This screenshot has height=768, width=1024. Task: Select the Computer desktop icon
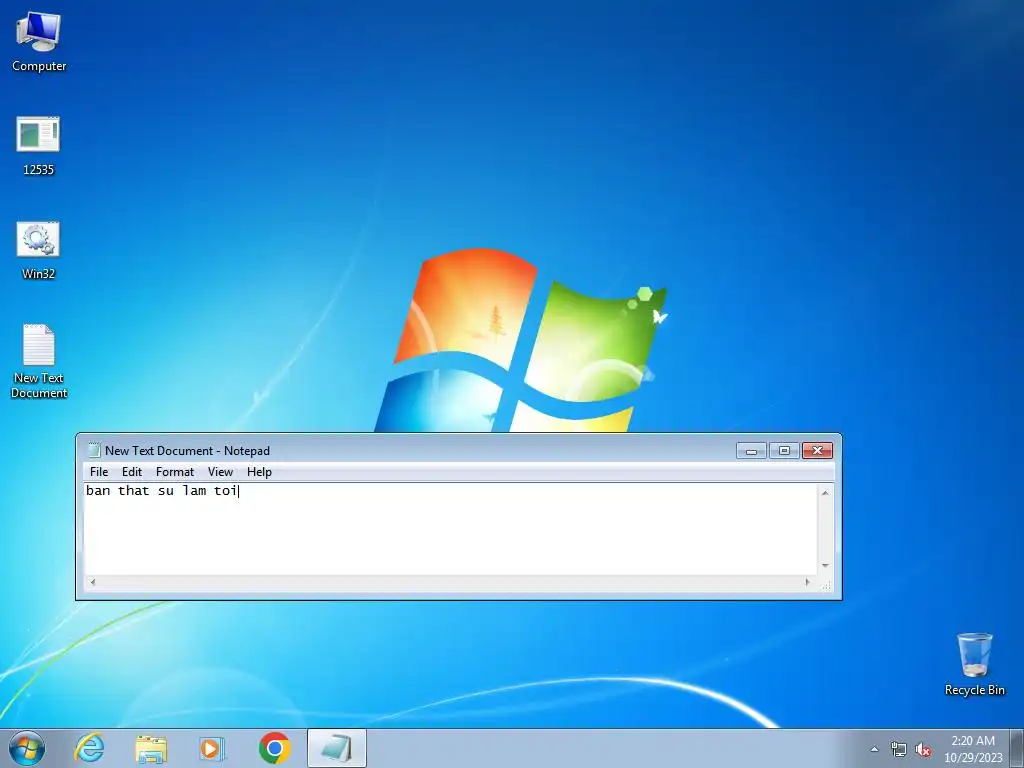pos(39,42)
